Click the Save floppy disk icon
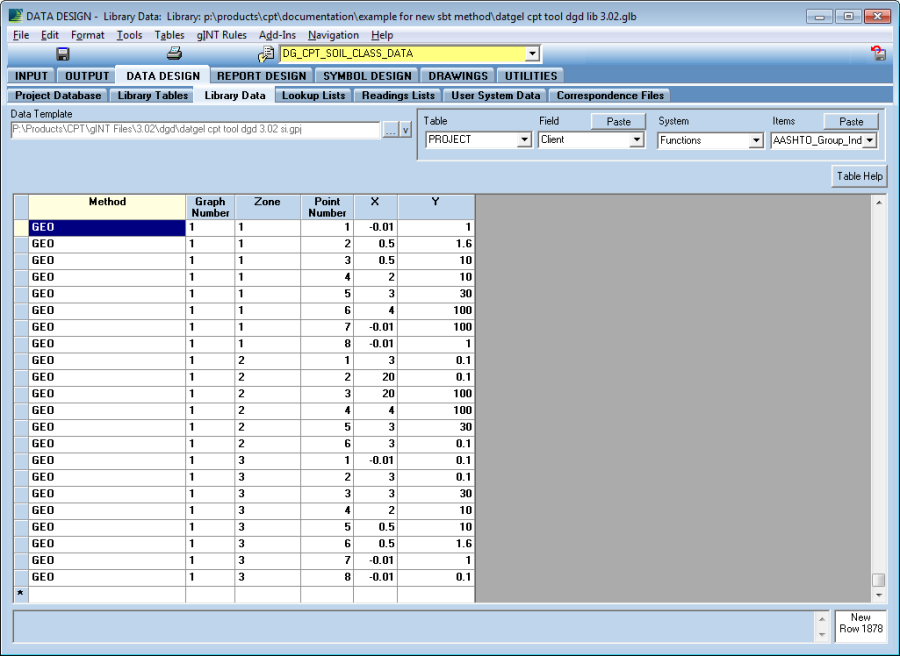 pyautogui.click(x=62, y=54)
